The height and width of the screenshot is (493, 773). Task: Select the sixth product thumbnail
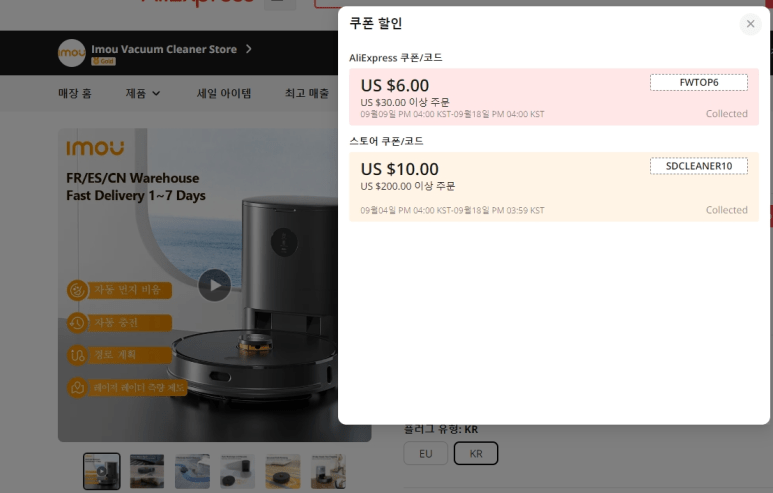[328, 471]
